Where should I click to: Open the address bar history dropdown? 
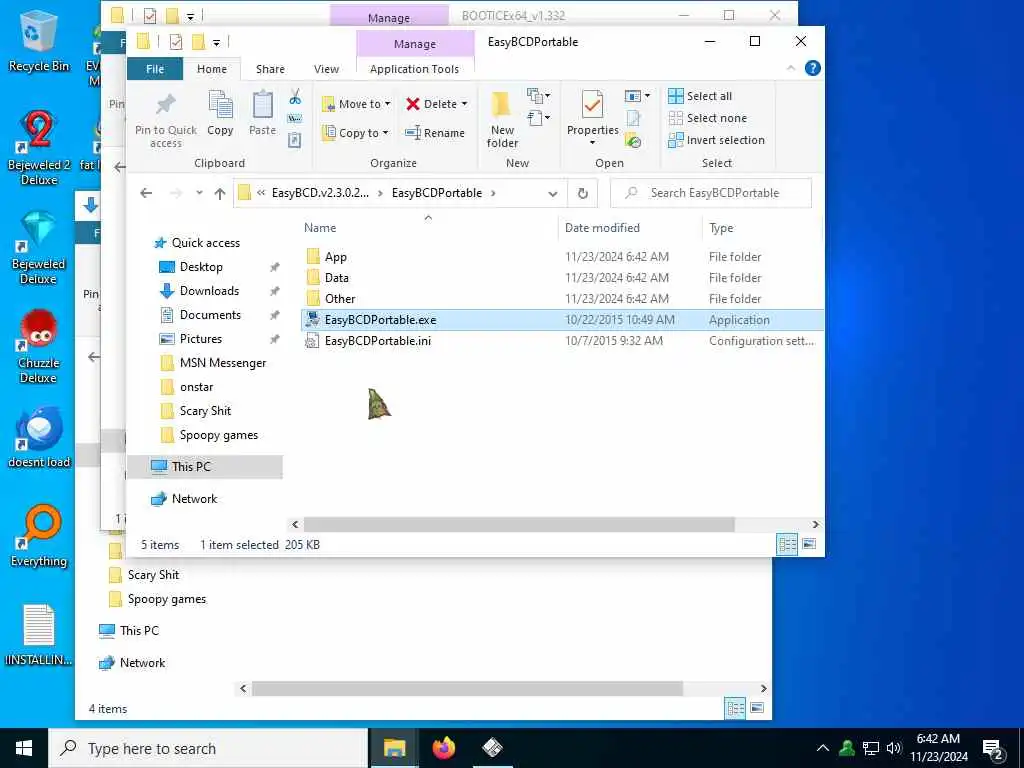pos(552,193)
